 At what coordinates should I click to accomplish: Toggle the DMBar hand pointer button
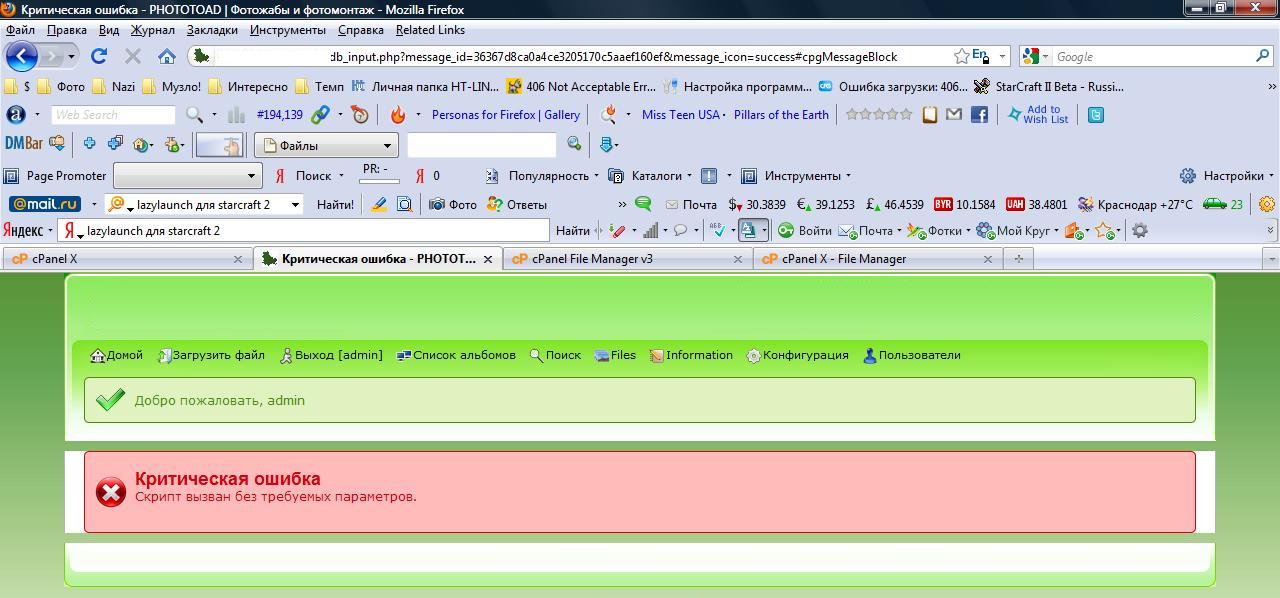(219, 145)
